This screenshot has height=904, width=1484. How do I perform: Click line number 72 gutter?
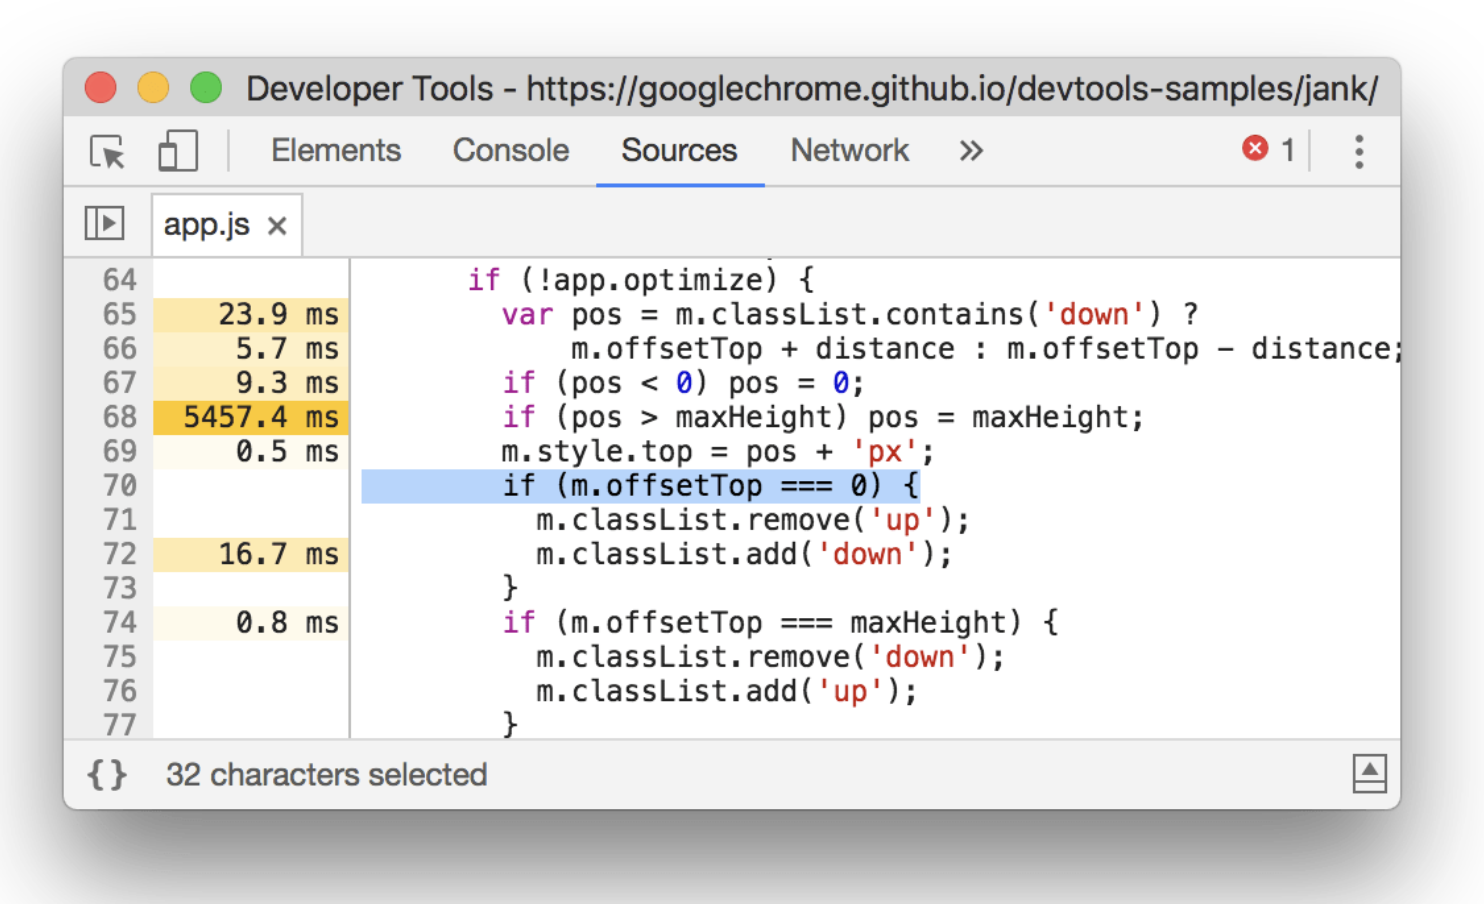[120, 554]
